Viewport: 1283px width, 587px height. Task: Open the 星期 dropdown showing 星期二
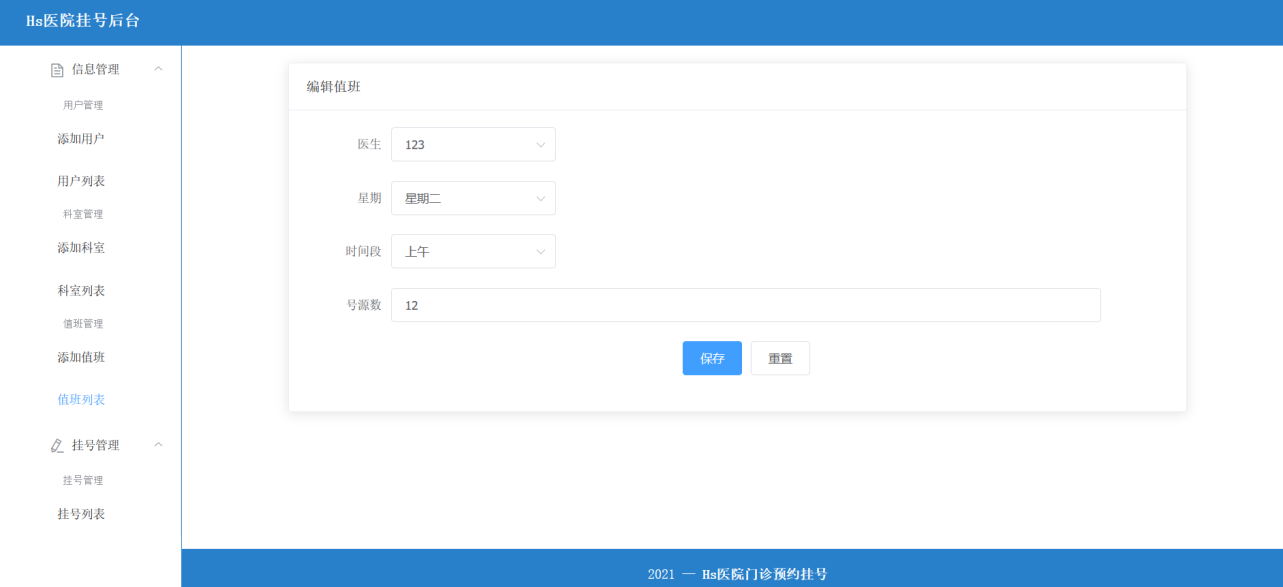coord(473,198)
